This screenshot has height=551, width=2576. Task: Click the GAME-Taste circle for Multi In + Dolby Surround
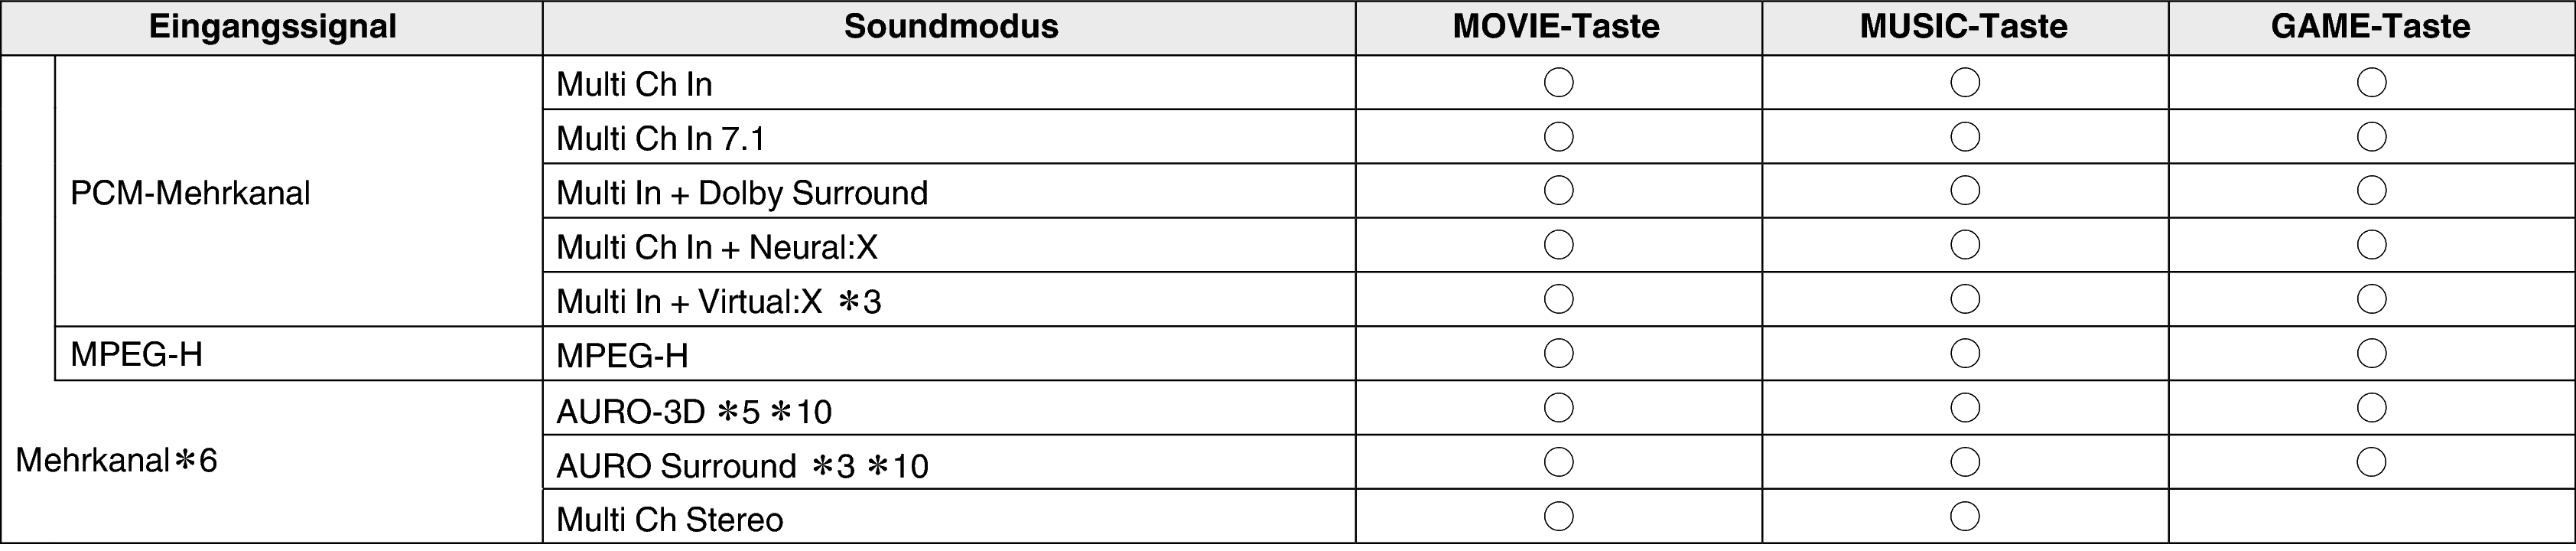coord(2371,191)
